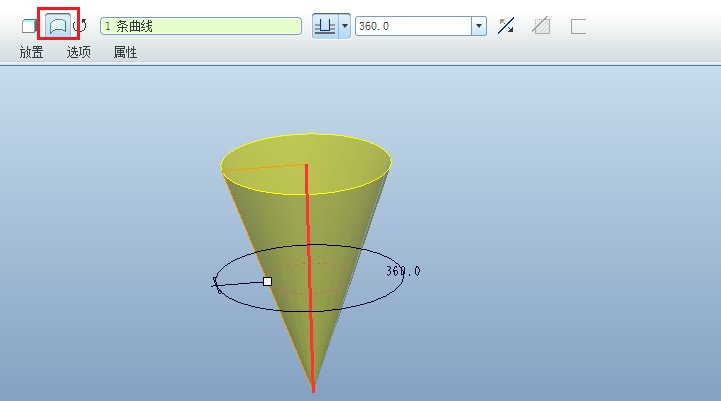Expand the depth option dropdown arrow
The image size is (721, 401).
[345, 26]
